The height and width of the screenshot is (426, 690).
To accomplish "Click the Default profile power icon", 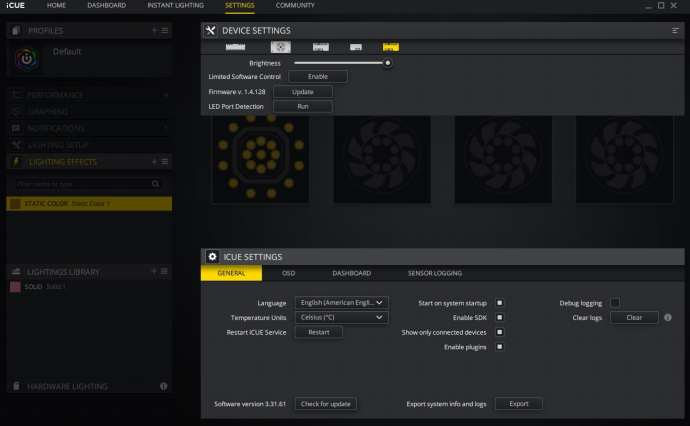I will 26,59.
